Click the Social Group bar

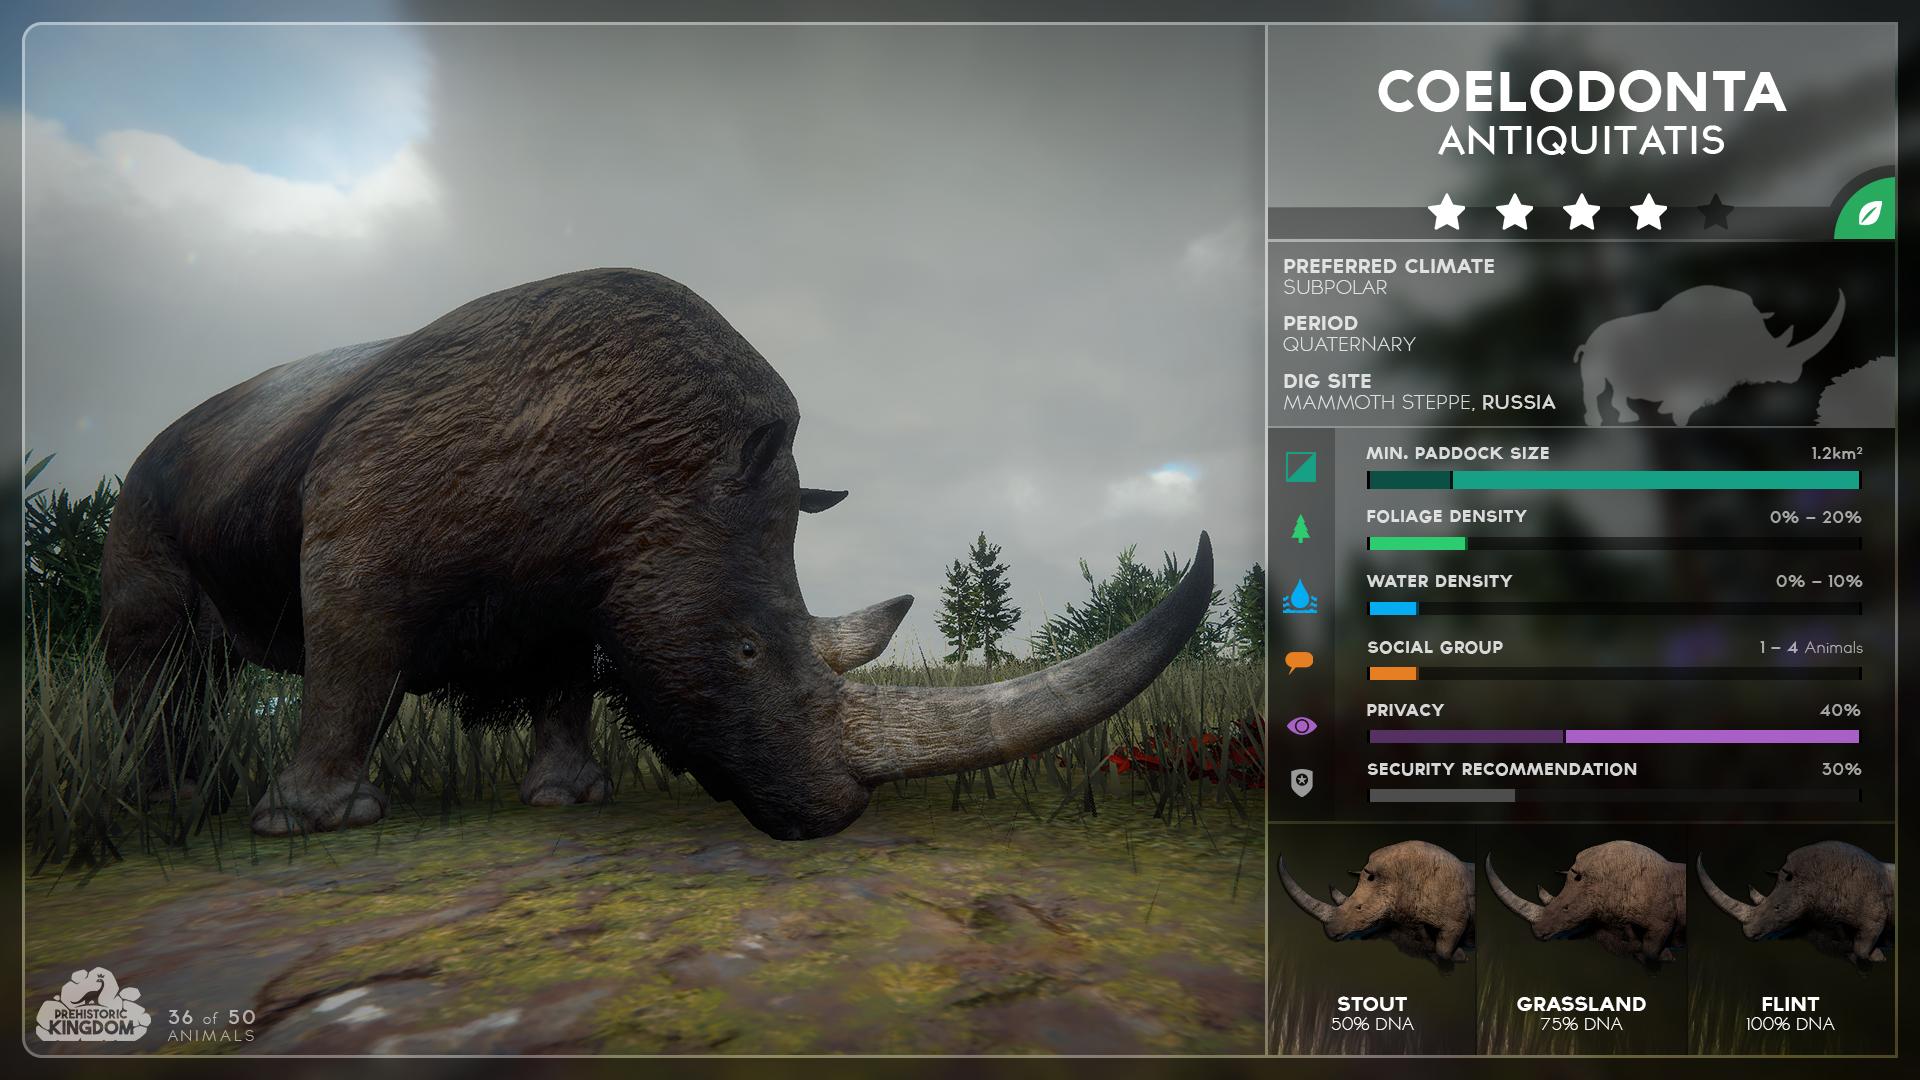(1614, 674)
